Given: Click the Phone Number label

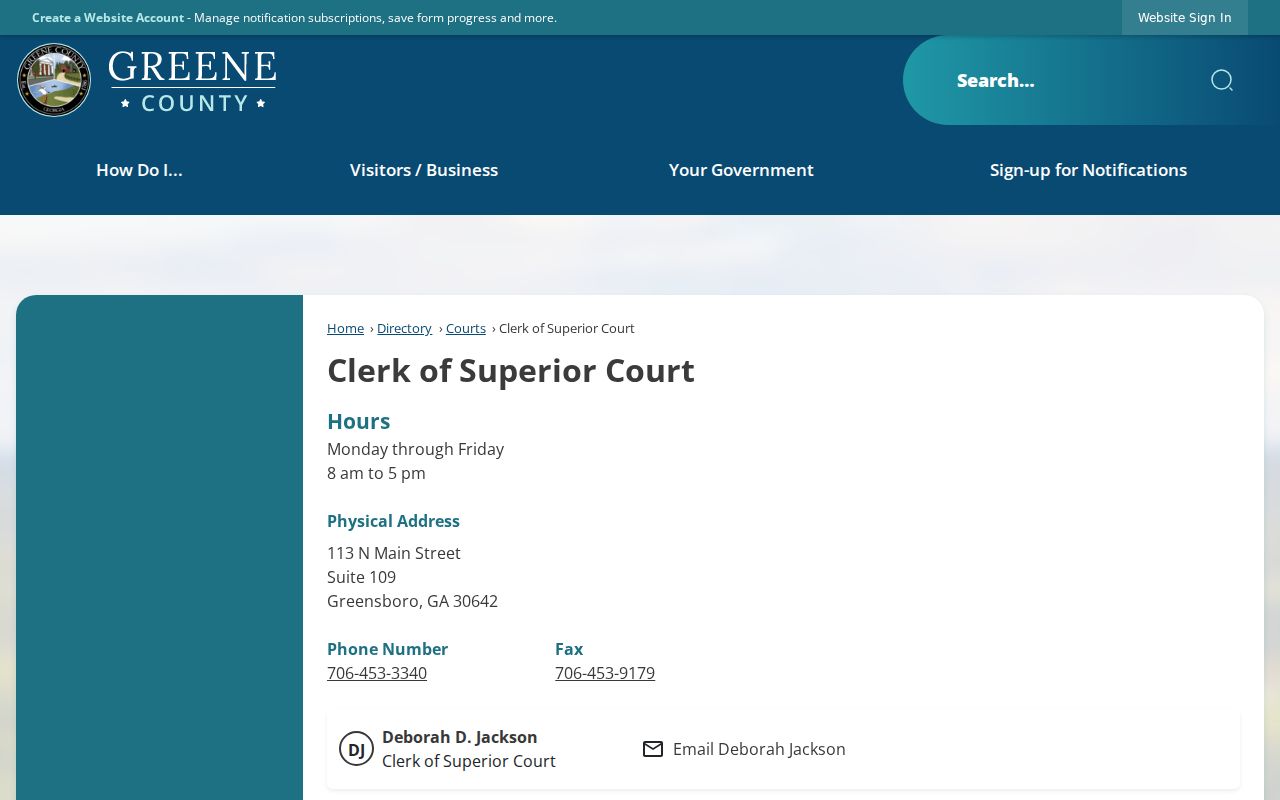Looking at the screenshot, I should pyautogui.click(x=387, y=649).
